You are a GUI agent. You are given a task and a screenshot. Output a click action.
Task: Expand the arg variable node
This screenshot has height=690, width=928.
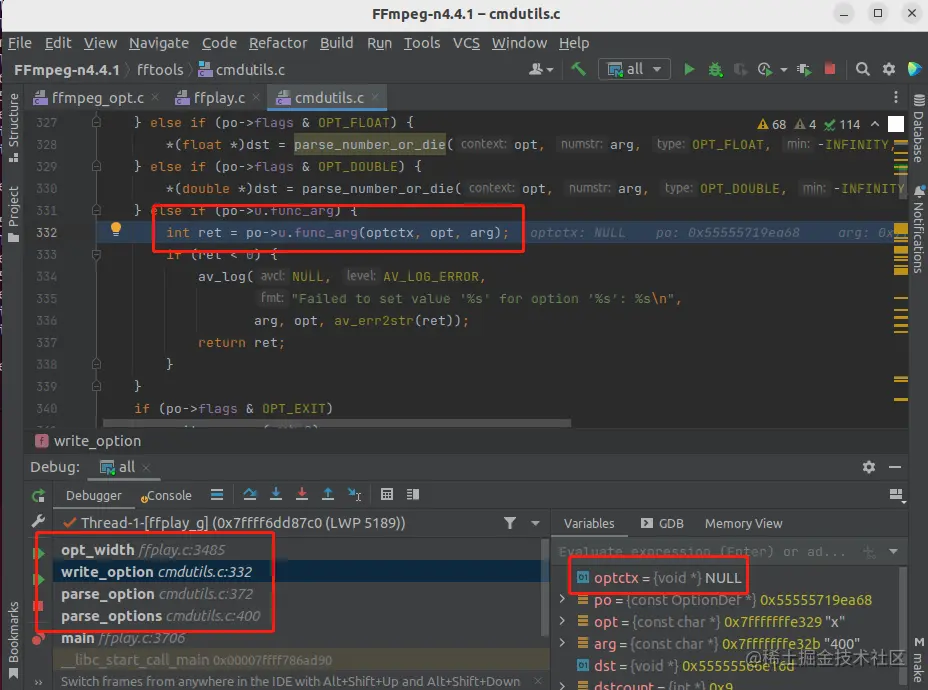562,643
